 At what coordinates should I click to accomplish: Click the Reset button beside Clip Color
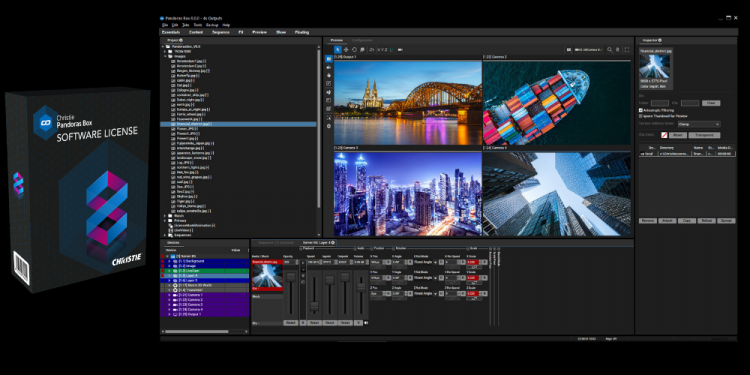point(678,135)
